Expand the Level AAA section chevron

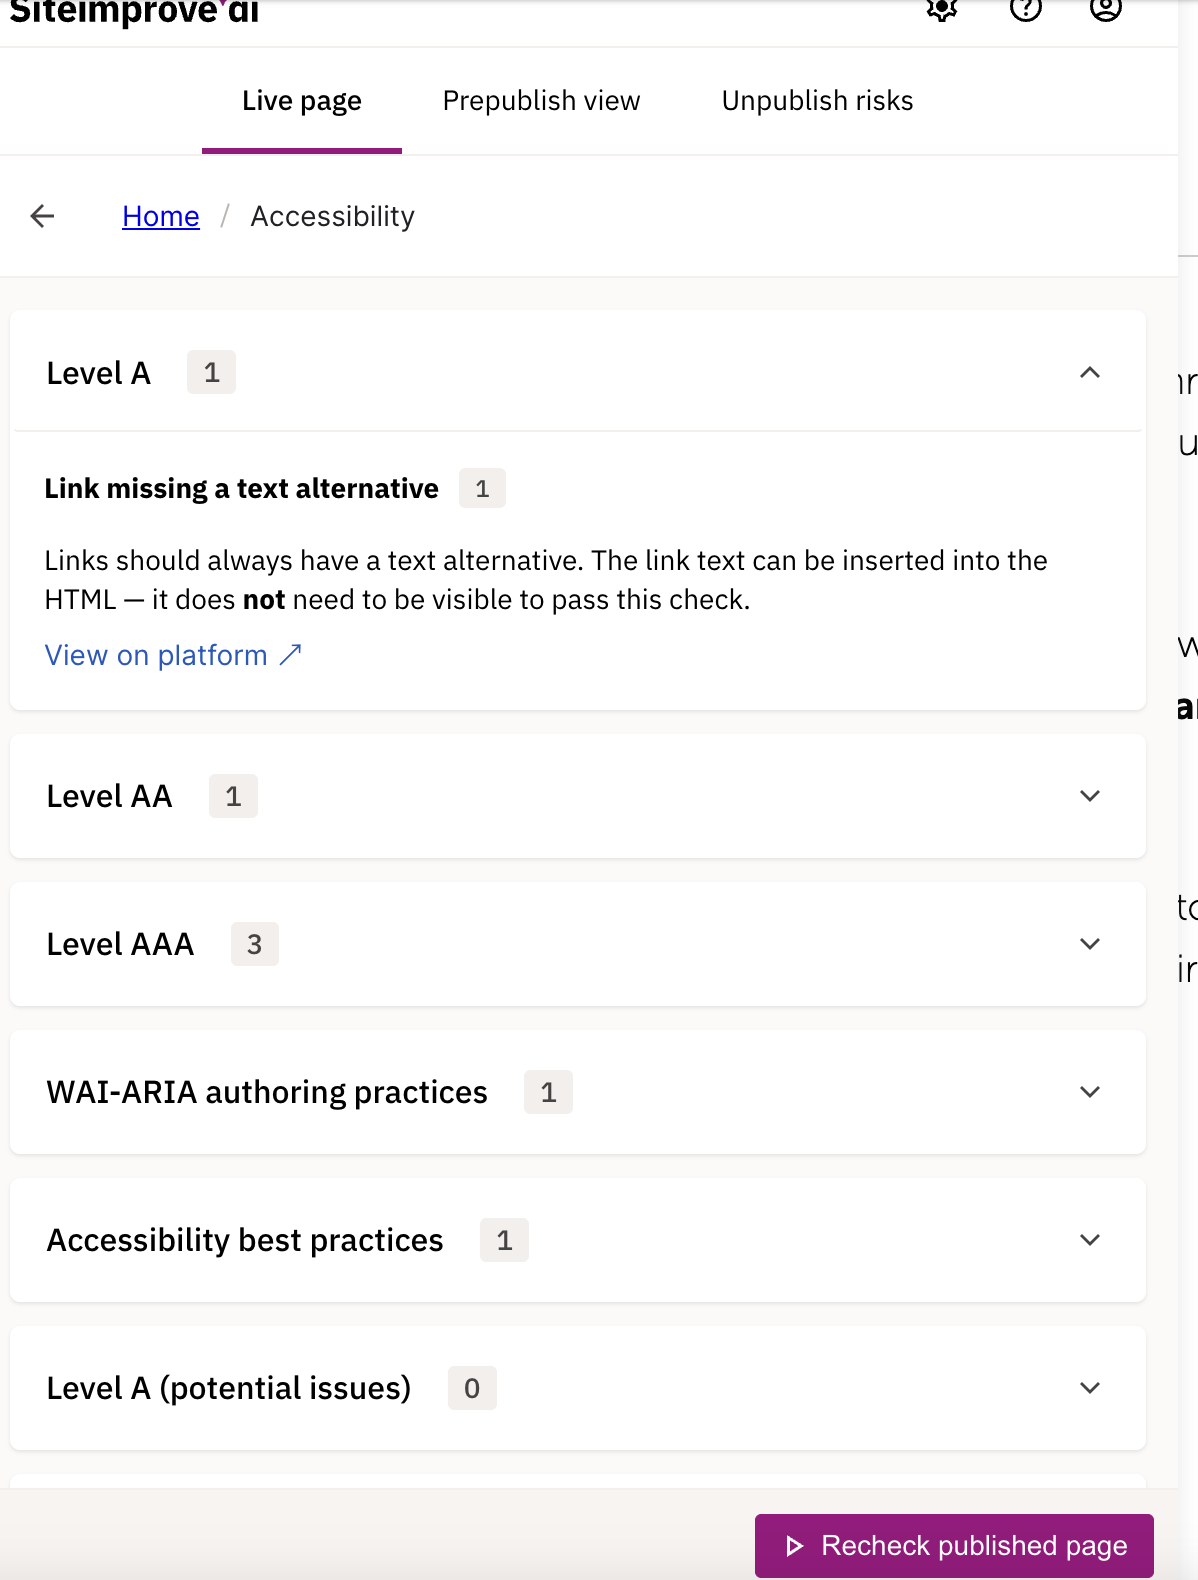[x=1090, y=944]
